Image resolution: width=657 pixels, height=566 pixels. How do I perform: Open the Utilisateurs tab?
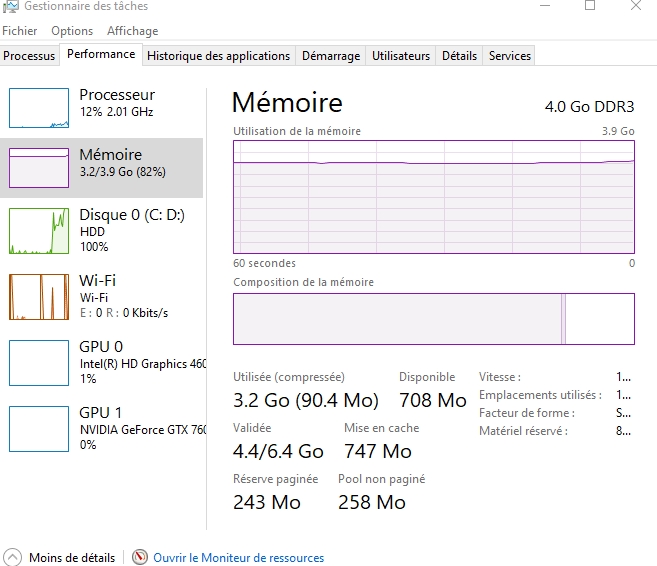pos(401,56)
